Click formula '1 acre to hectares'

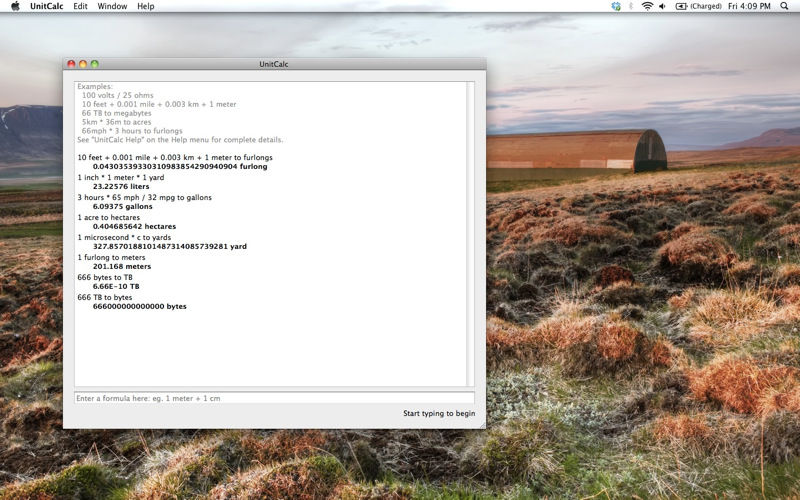point(109,217)
